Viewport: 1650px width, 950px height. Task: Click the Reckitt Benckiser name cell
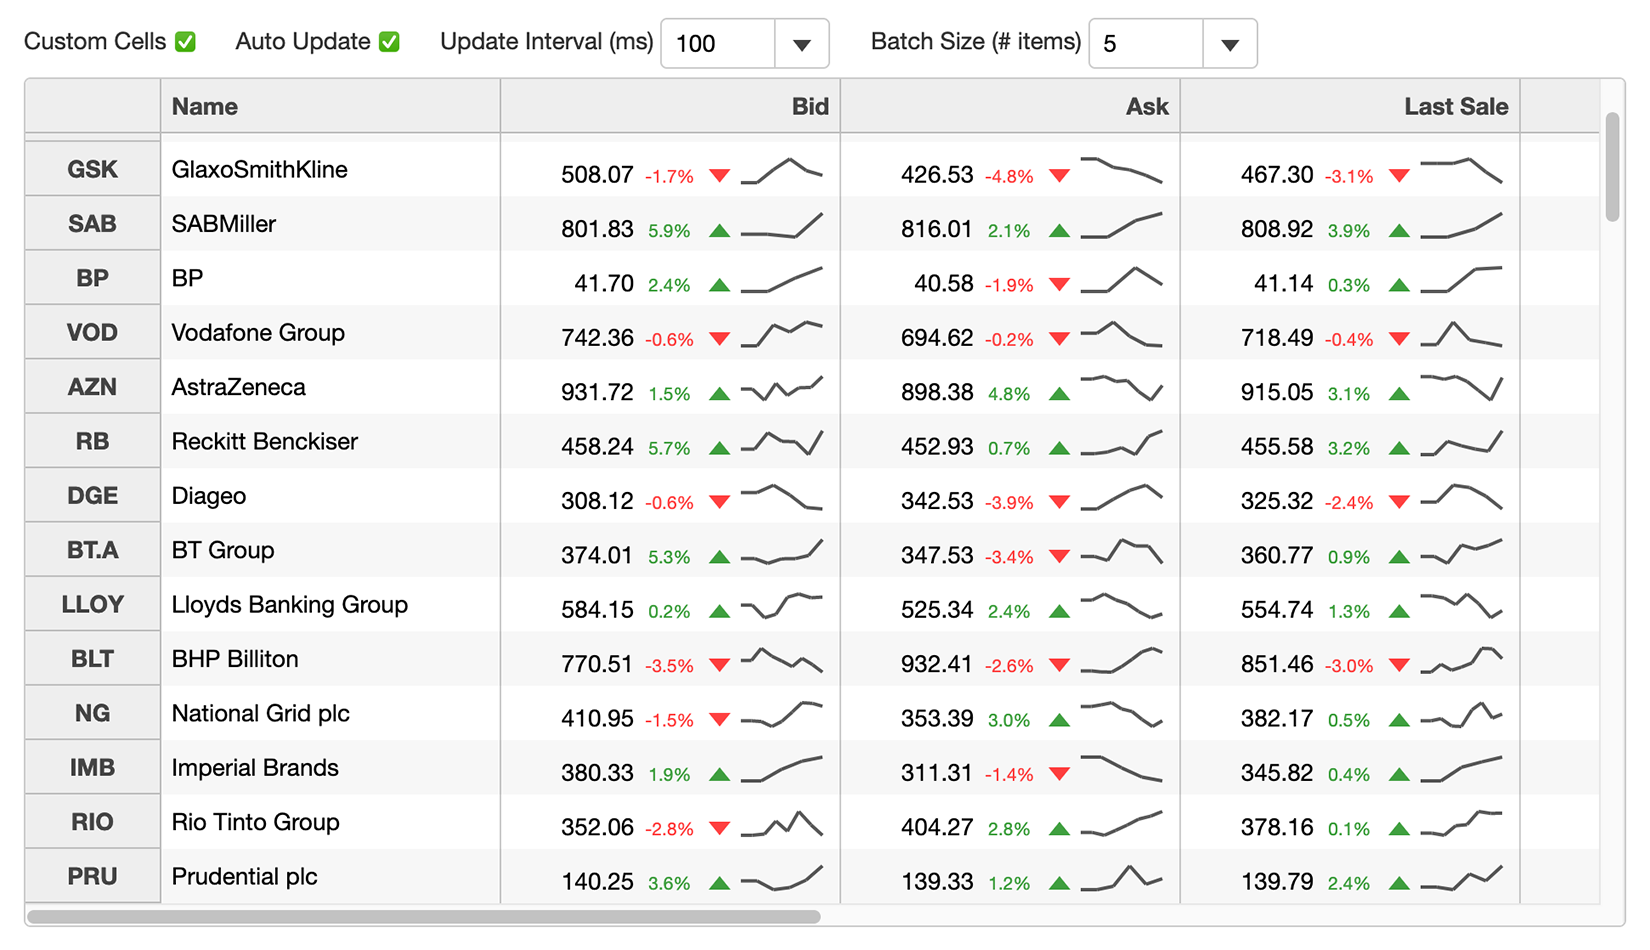click(x=330, y=441)
